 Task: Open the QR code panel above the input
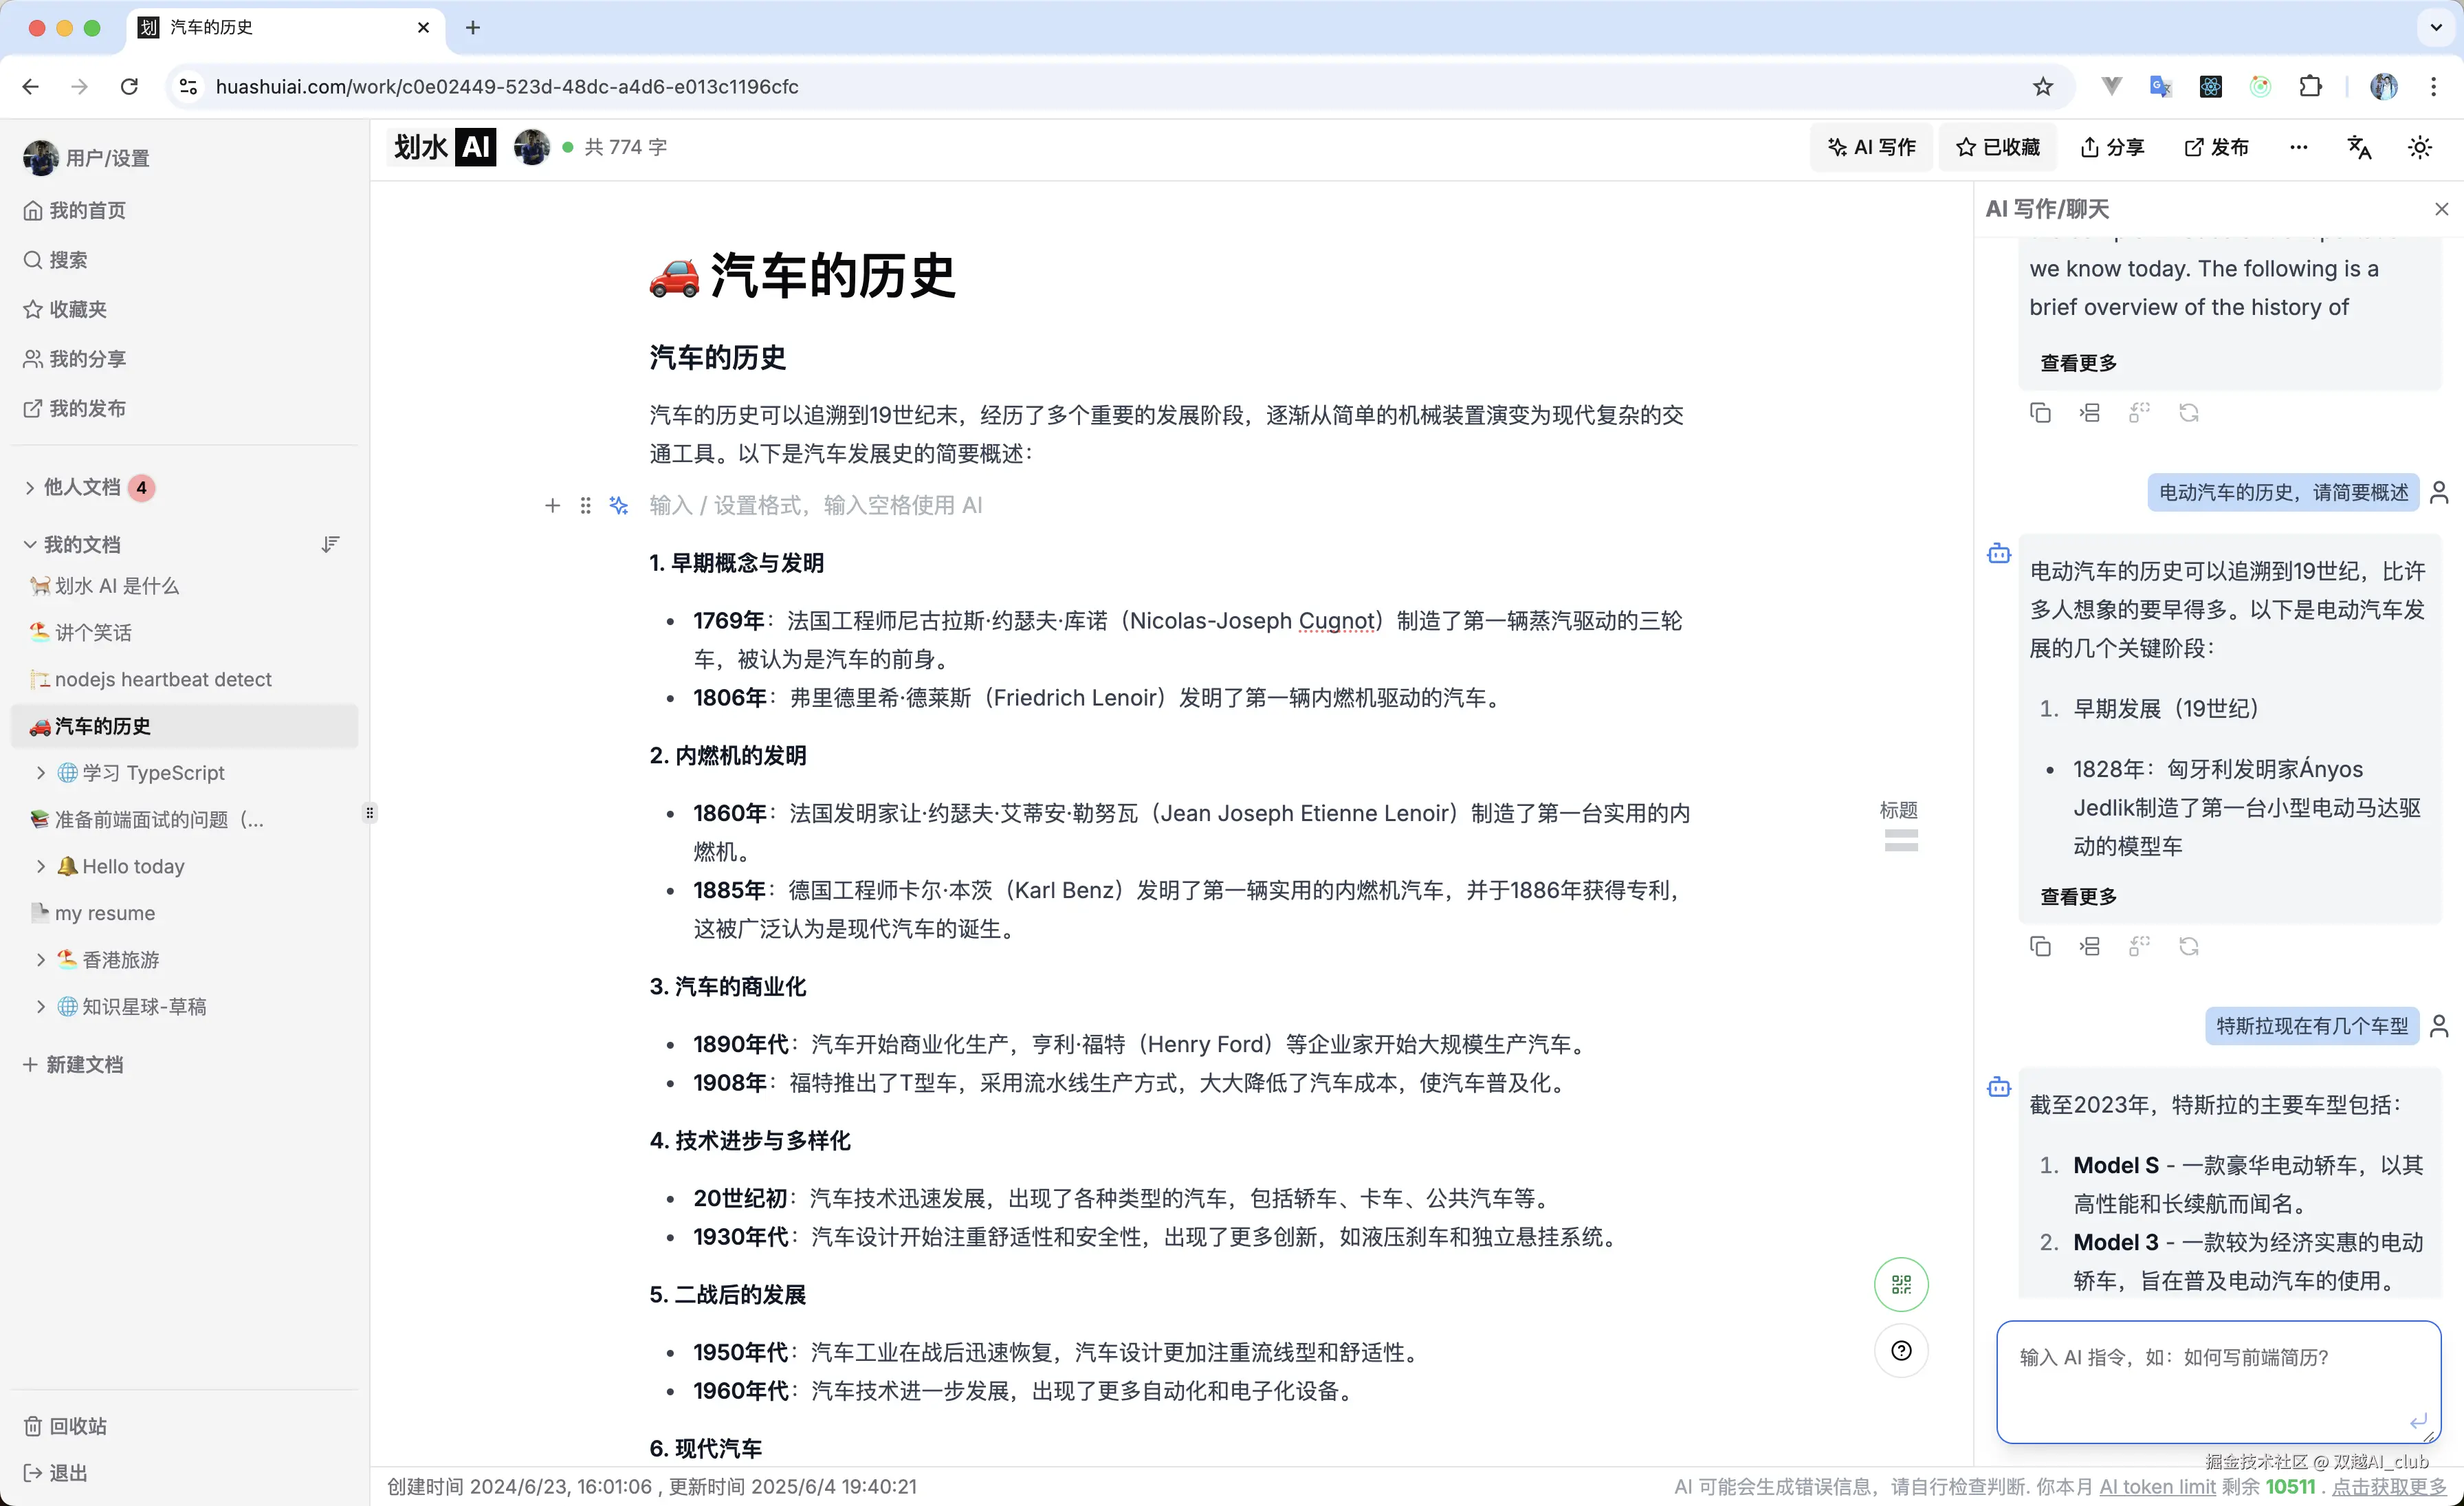[1901, 1284]
